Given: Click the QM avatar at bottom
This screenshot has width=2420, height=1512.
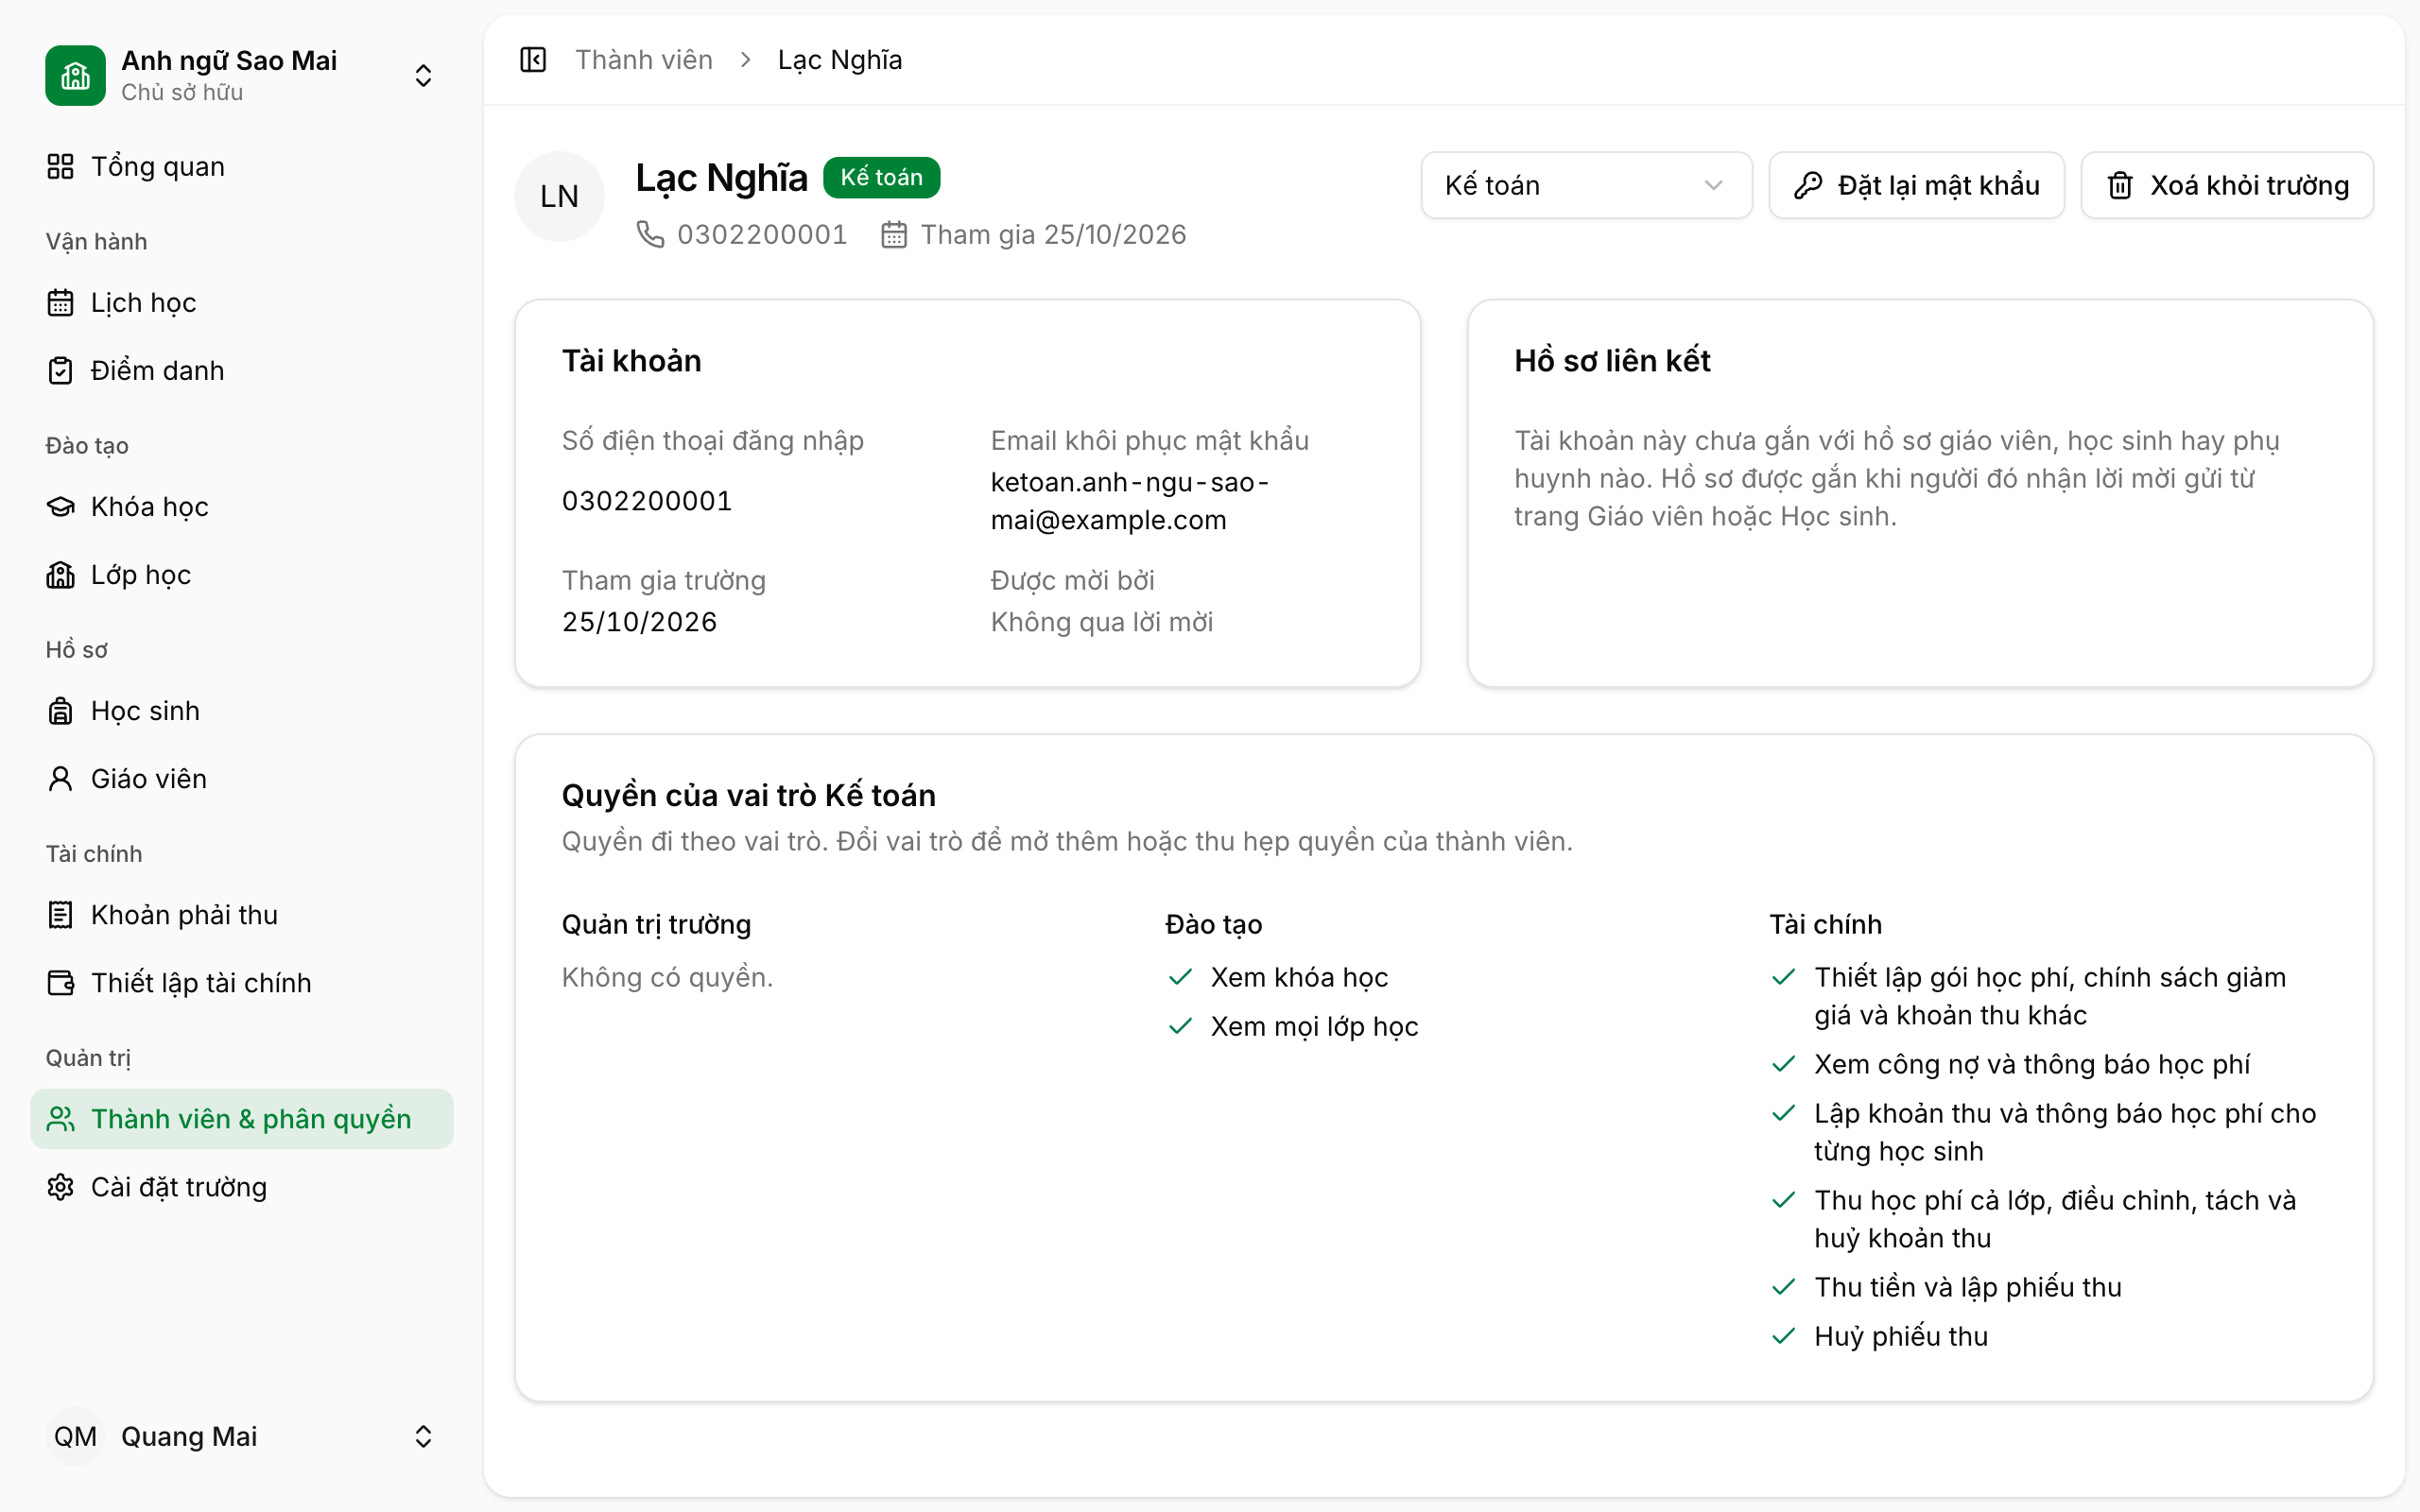Looking at the screenshot, I should tap(75, 1436).
